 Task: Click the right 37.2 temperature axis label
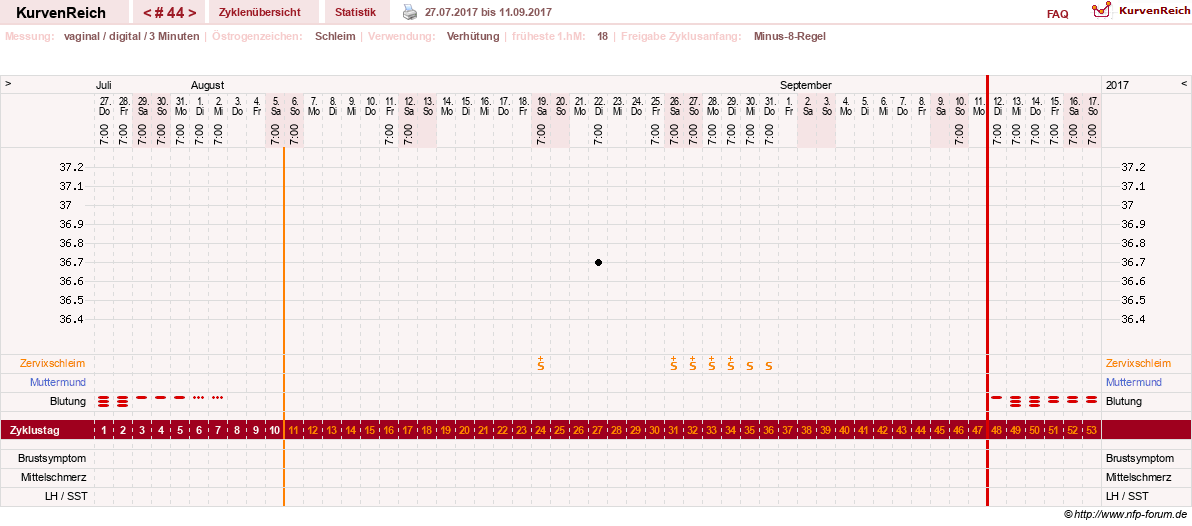[x=1135, y=167]
